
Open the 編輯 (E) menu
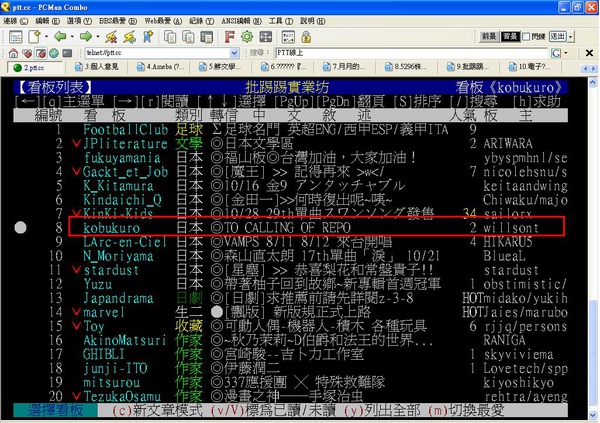47,21
